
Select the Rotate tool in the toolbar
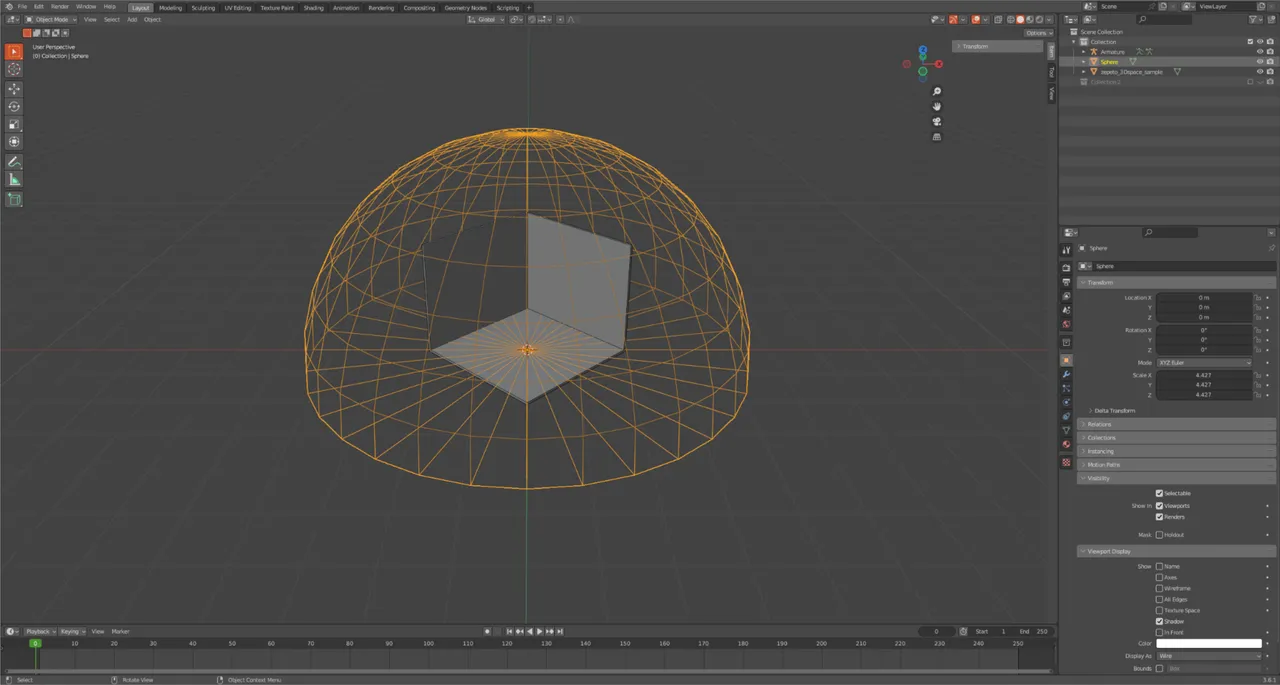pos(14,107)
